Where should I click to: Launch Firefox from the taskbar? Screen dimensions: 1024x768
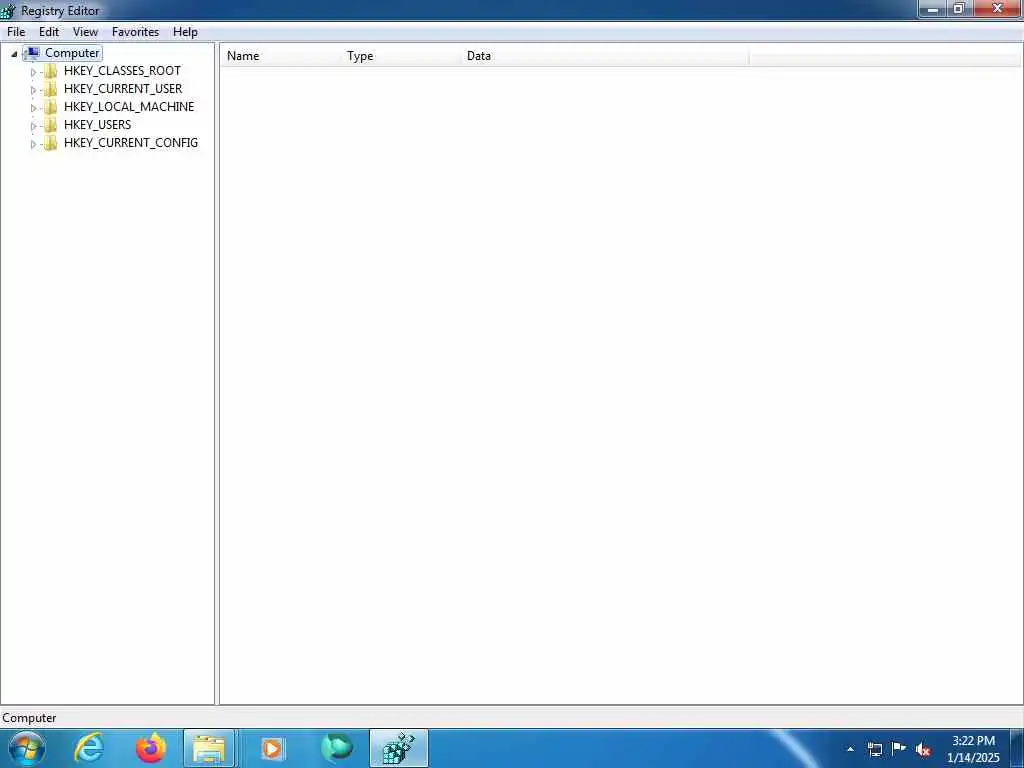point(151,748)
